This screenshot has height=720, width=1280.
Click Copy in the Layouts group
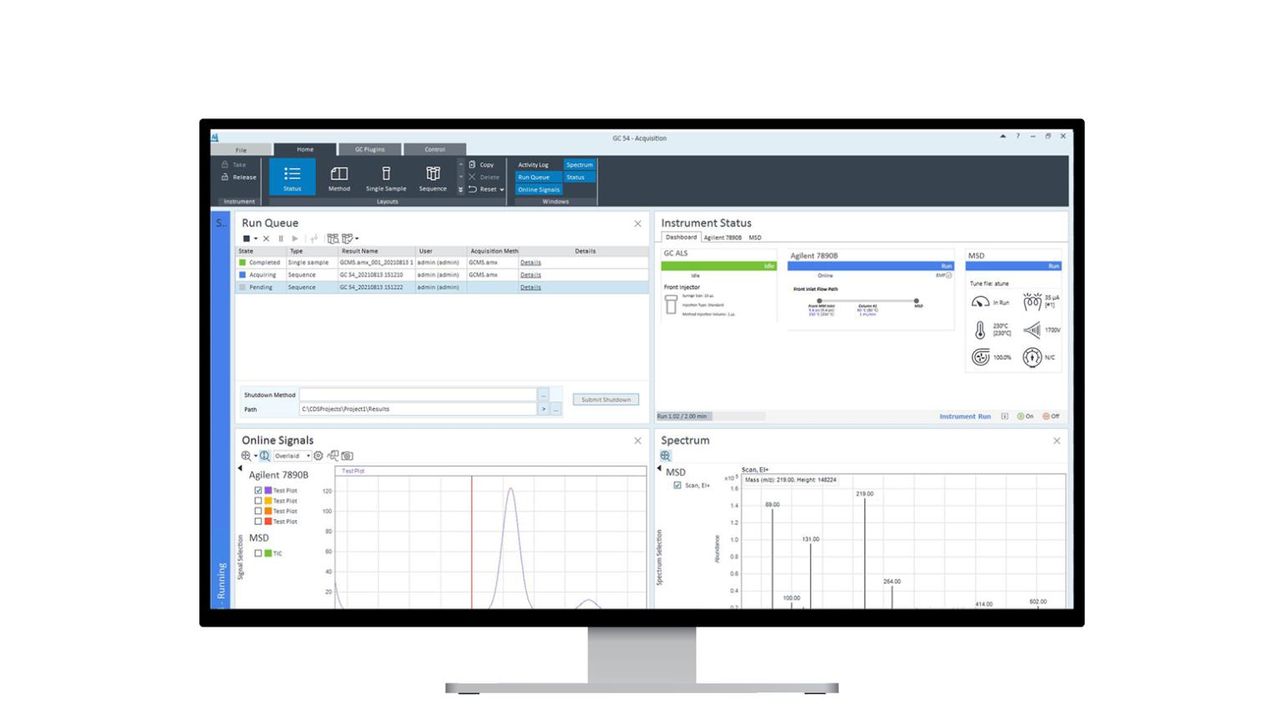coord(481,164)
